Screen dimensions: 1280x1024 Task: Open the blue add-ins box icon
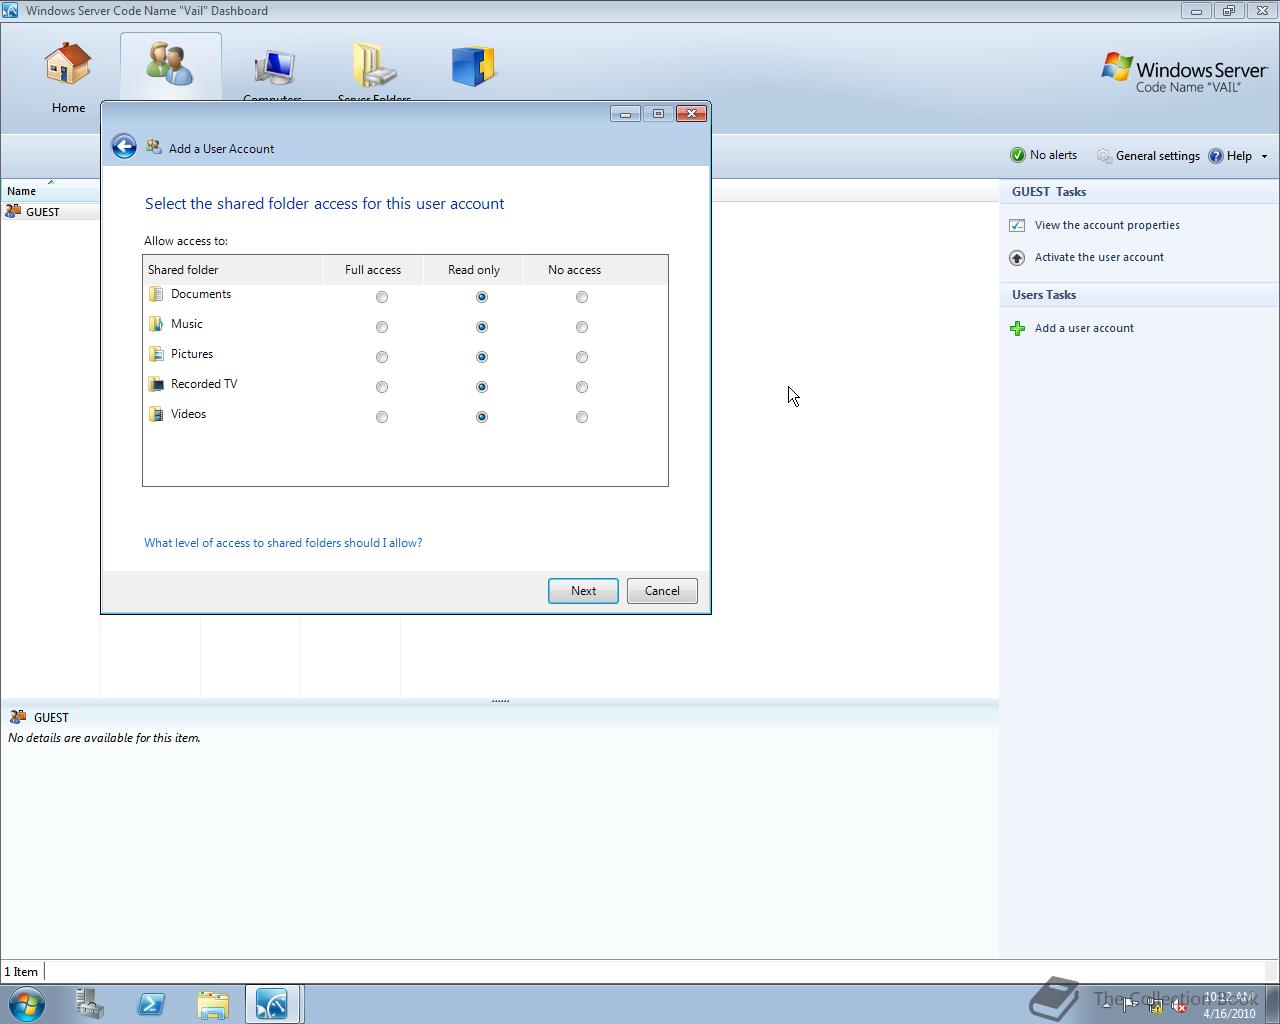pyautogui.click(x=474, y=66)
